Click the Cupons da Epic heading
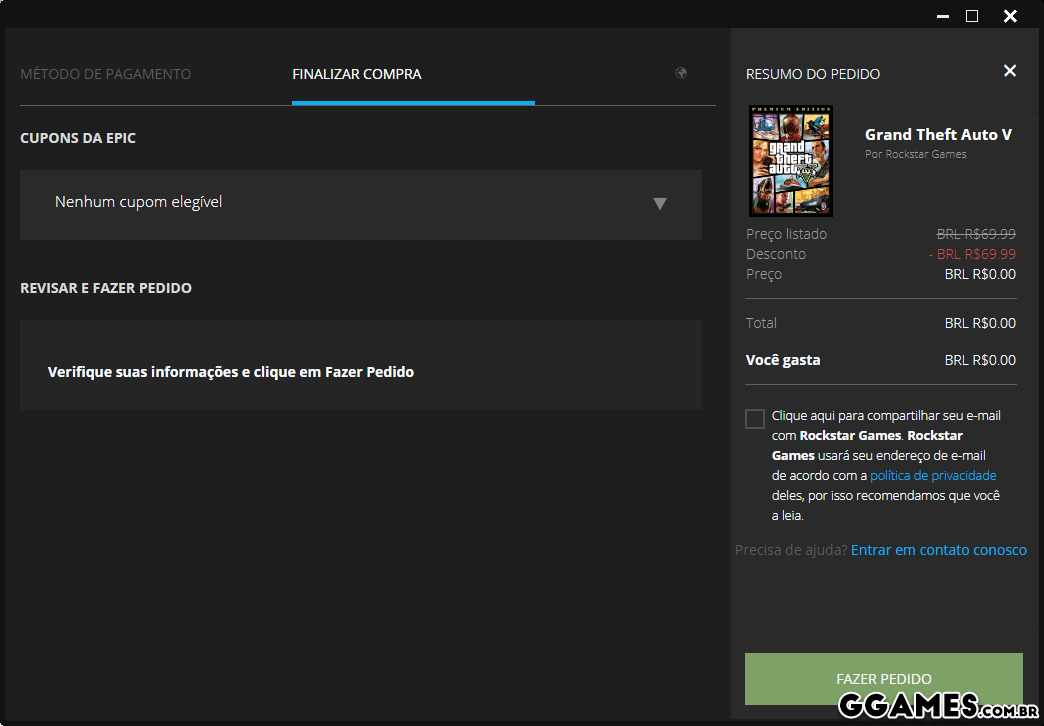This screenshot has width=1044, height=726. [x=78, y=138]
